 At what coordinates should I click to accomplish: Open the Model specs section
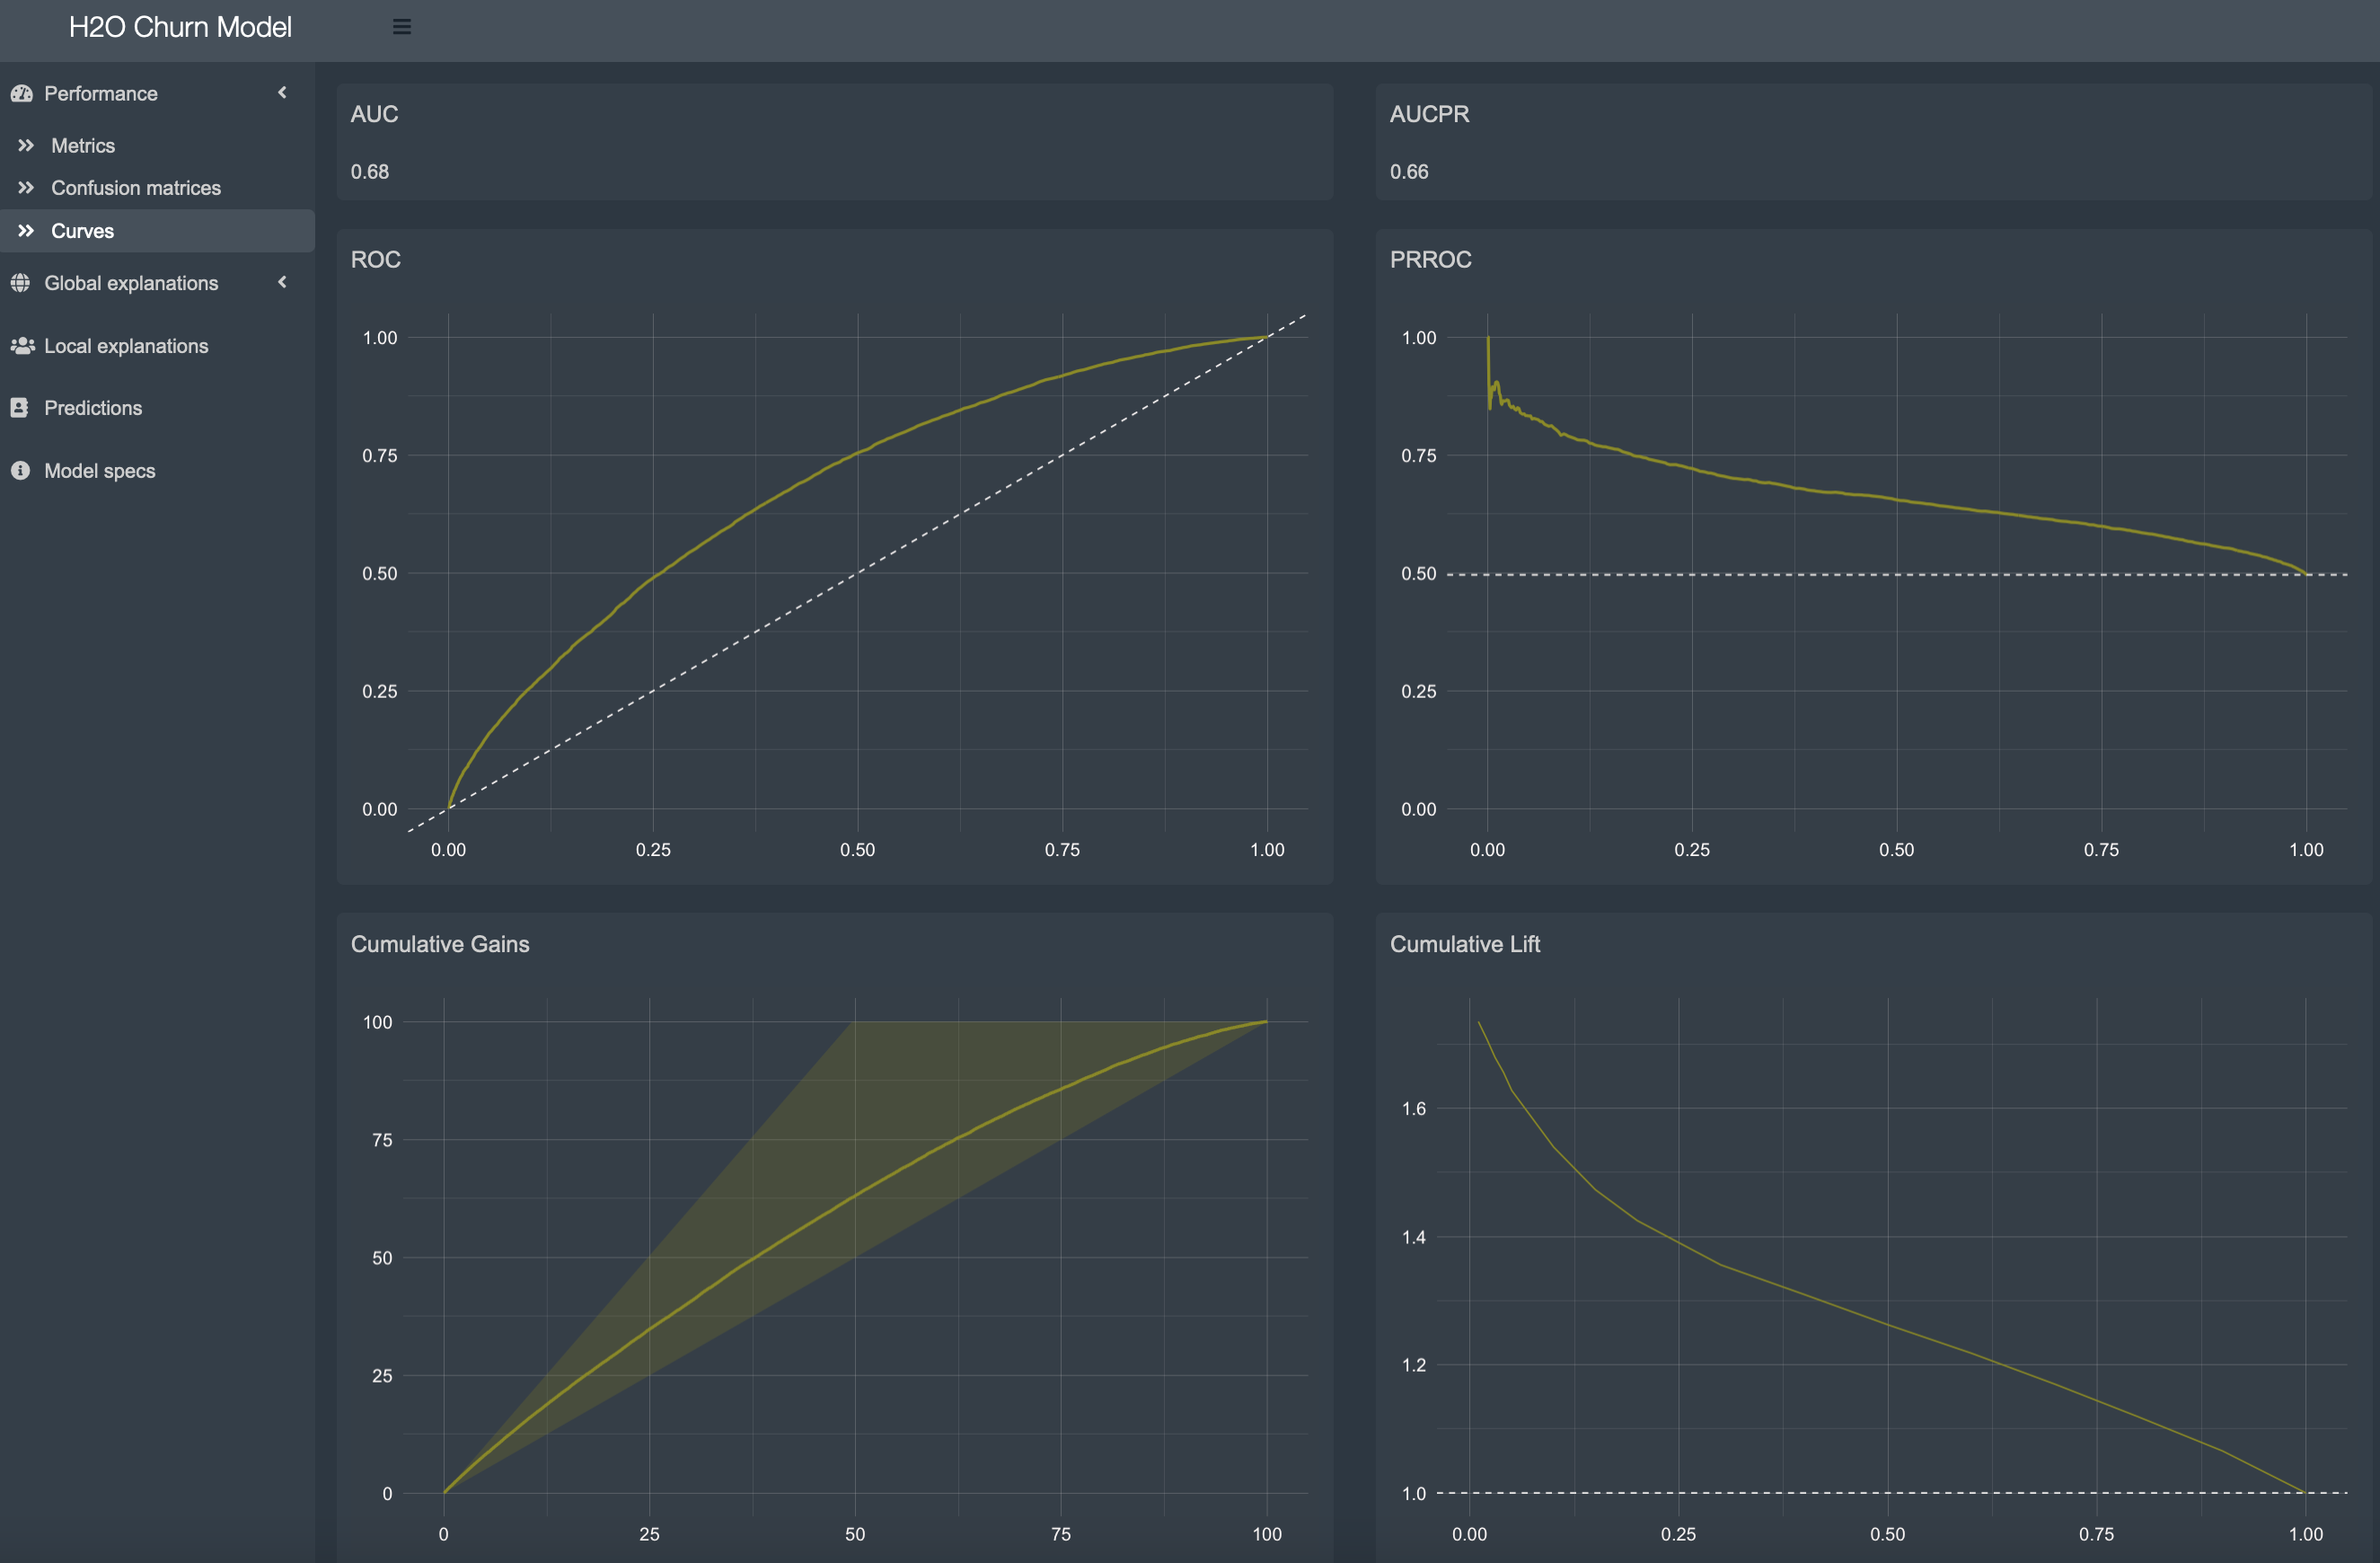100,471
